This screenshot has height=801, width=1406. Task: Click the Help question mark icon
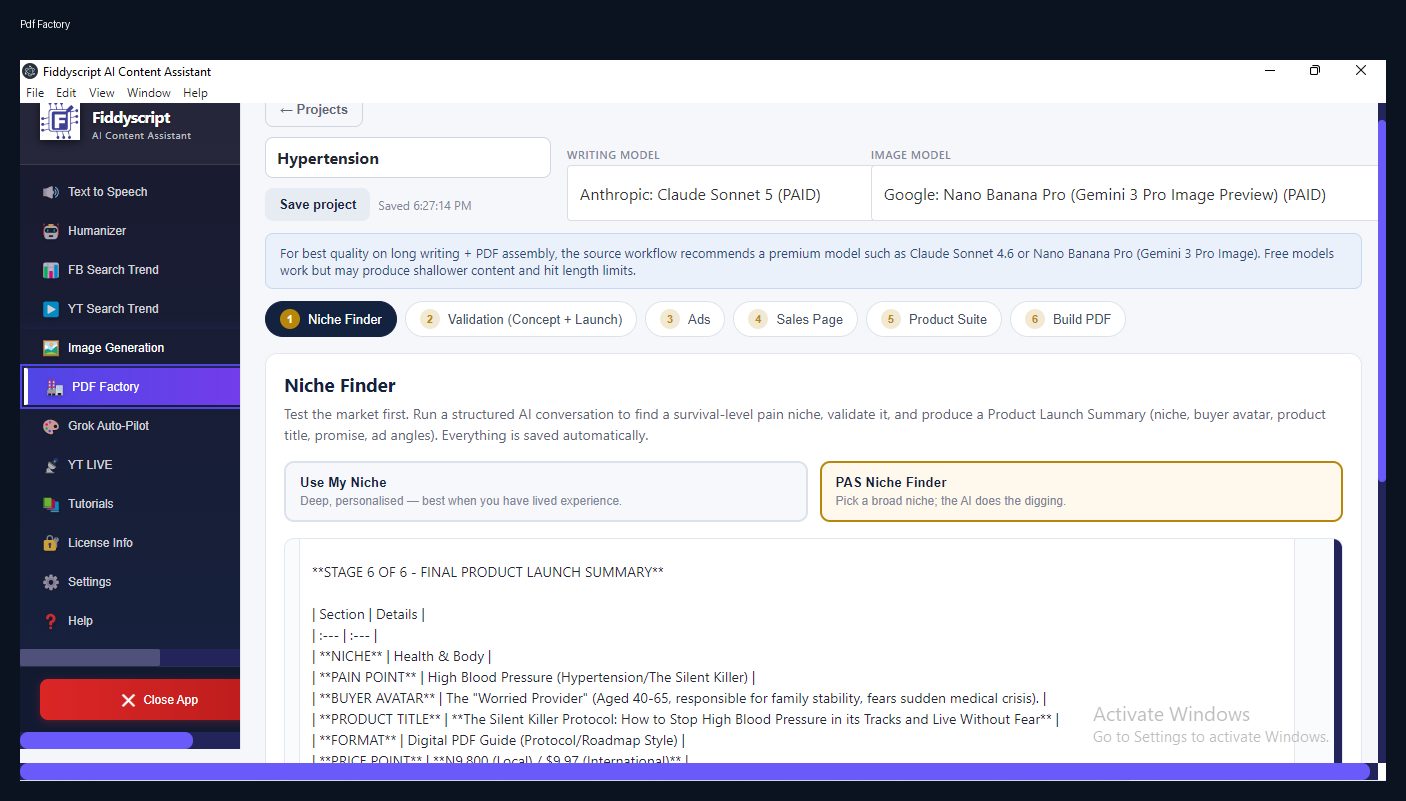click(x=51, y=621)
